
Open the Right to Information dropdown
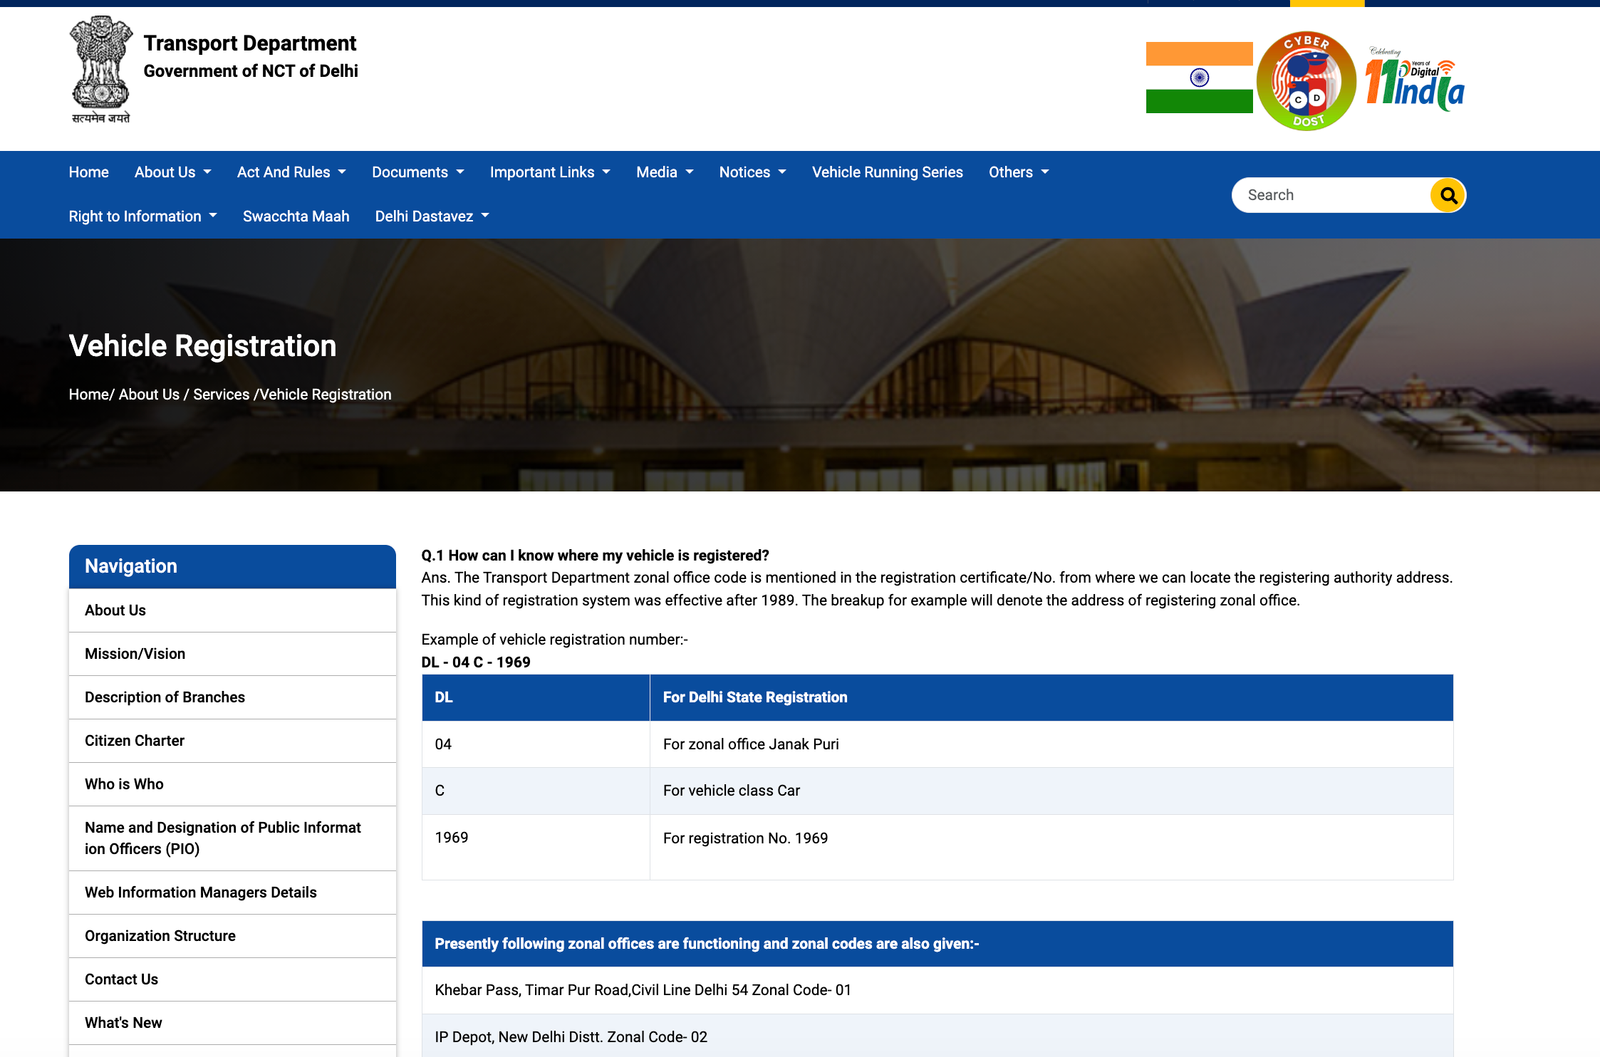(143, 216)
